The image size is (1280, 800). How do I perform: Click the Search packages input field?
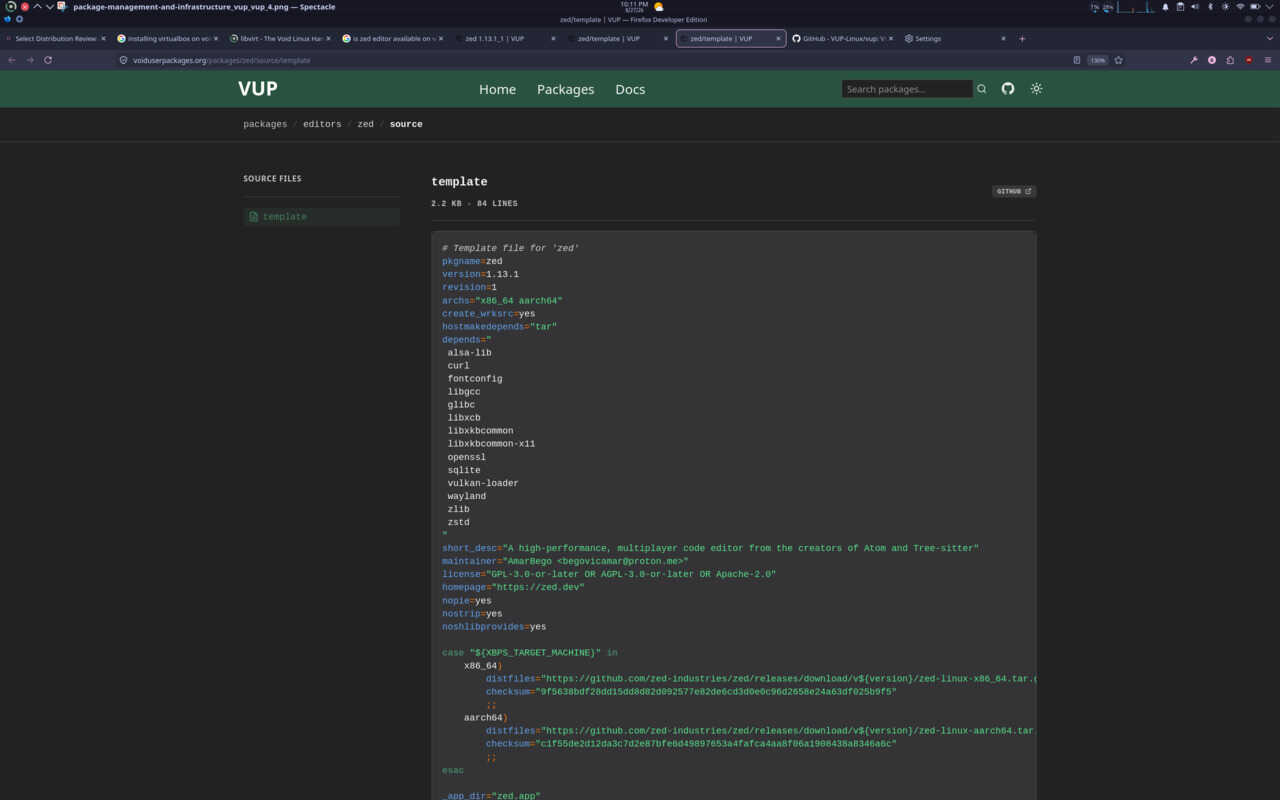click(x=907, y=89)
